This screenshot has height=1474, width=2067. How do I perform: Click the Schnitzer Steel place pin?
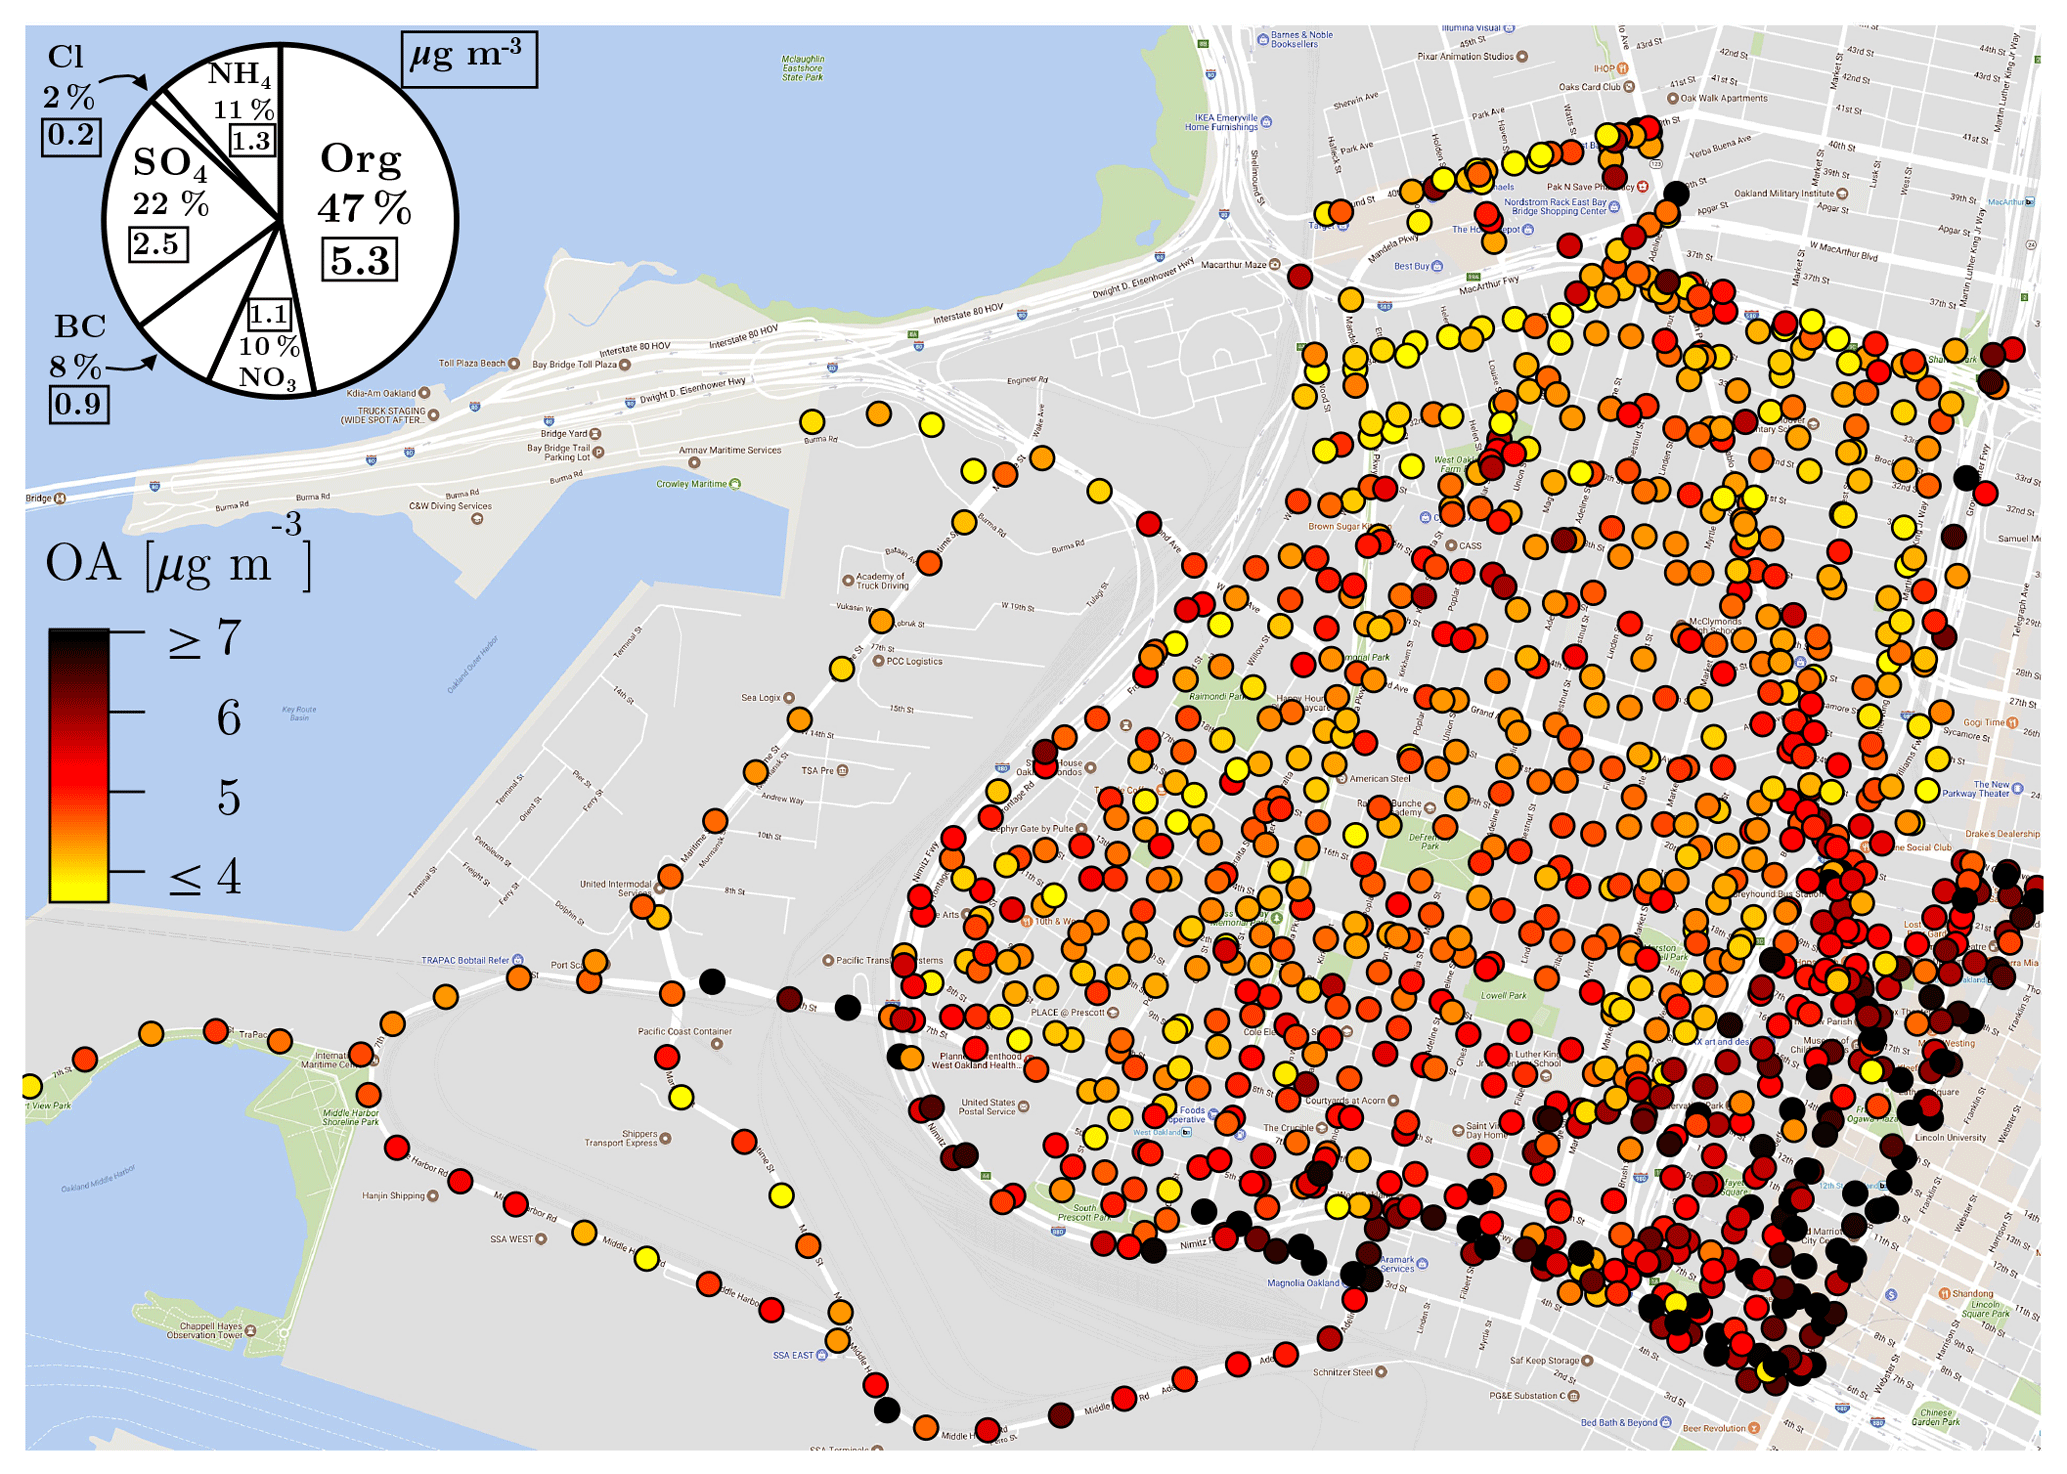[x=1381, y=1372]
